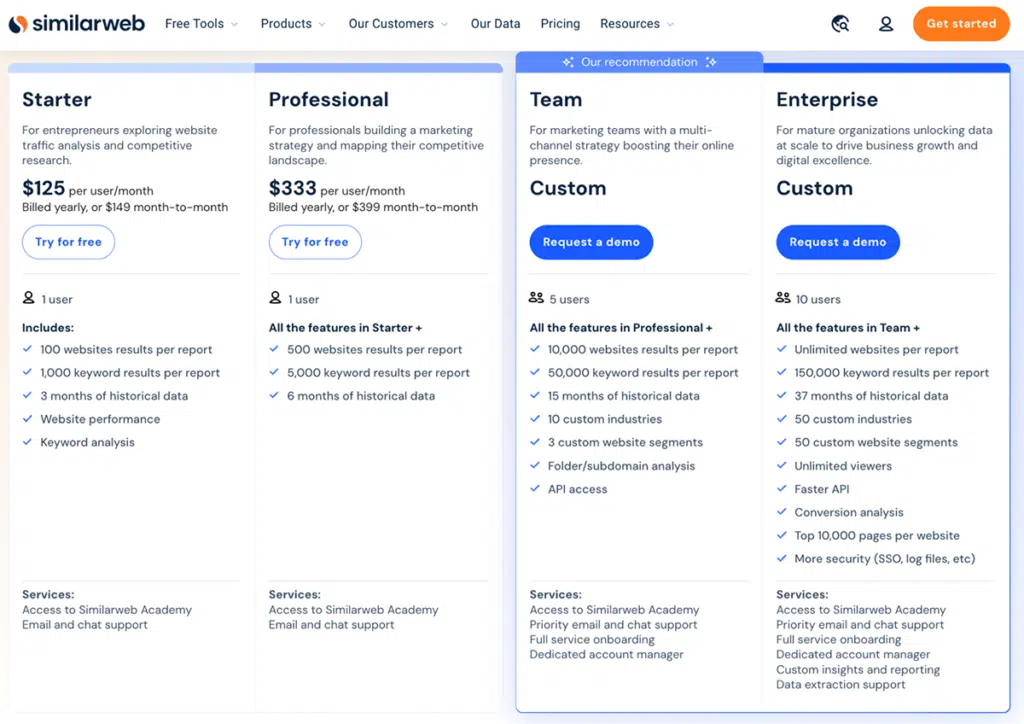Click the Our recommendation banner above Team
Screen dimensions: 1024x724
[x=638, y=61]
